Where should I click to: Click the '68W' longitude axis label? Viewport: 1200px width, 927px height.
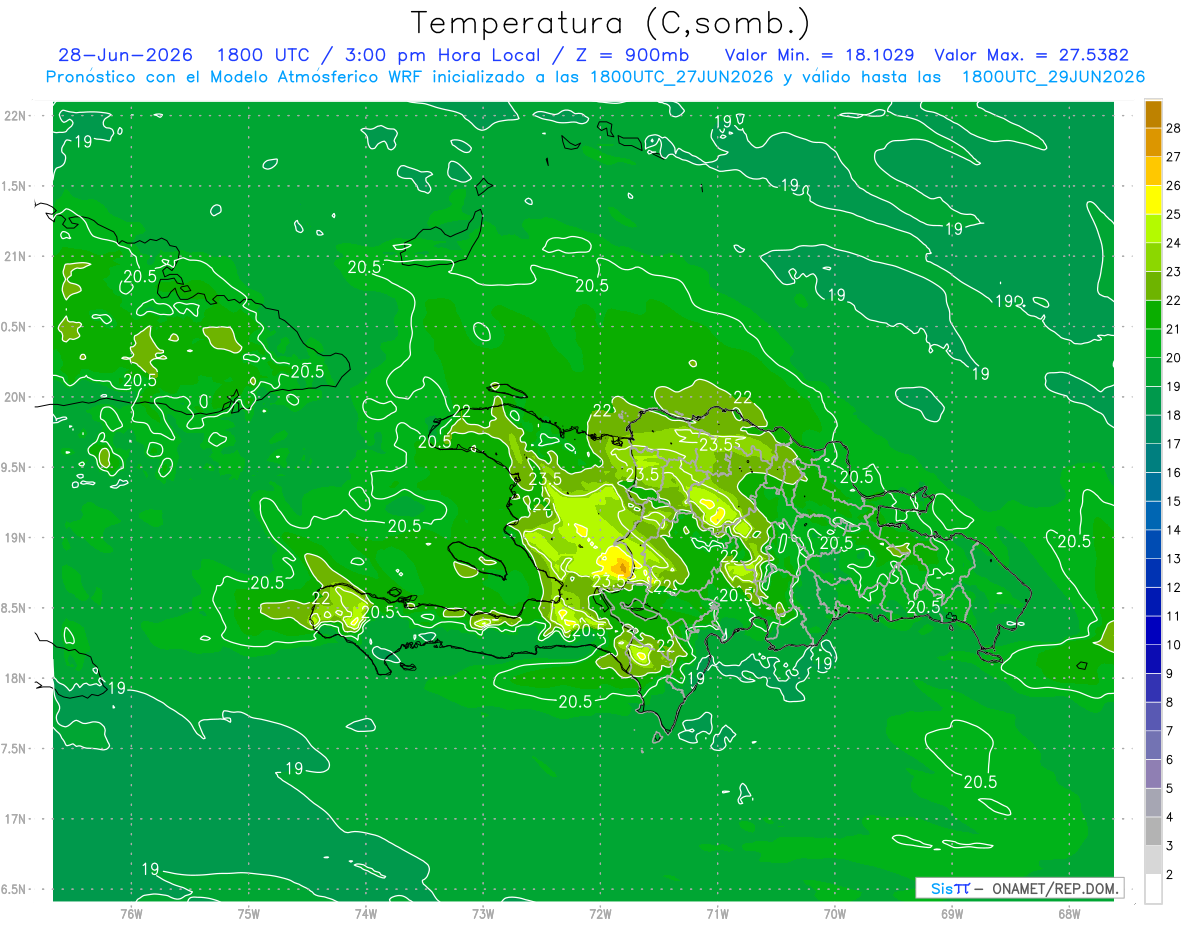click(x=1069, y=913)
